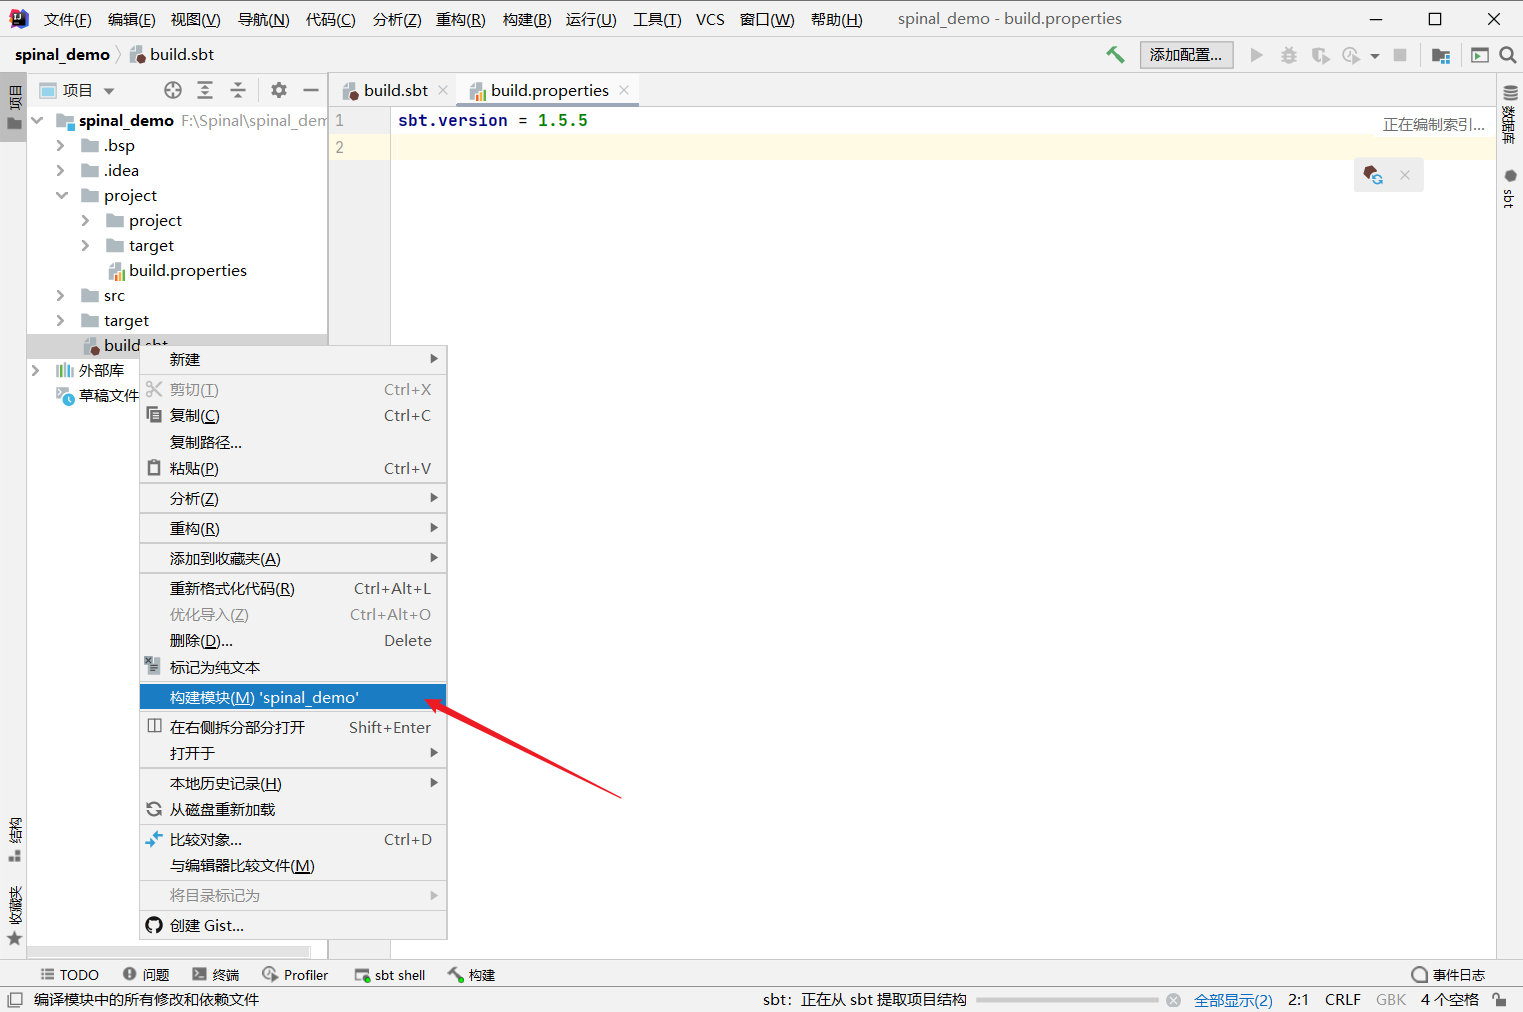This screenshot has height=1012, width=1523.
Task: Click the 添加配置... button
Action: [x=1186, y=55]
